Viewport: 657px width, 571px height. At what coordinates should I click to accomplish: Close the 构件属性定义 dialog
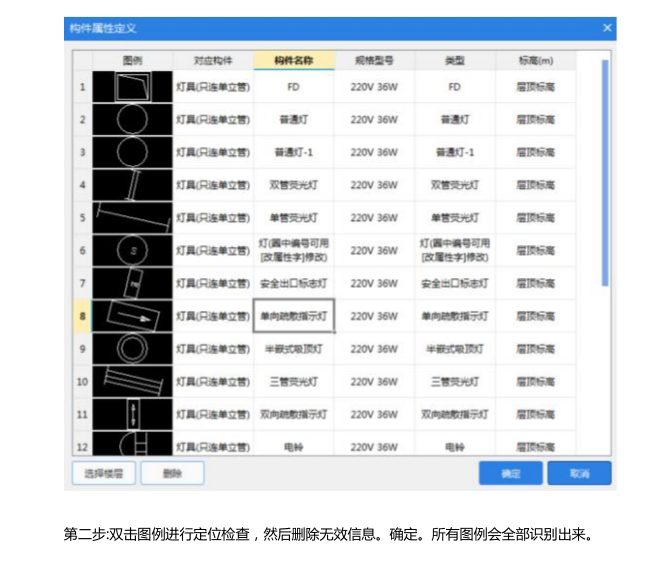tap(607, 28)
